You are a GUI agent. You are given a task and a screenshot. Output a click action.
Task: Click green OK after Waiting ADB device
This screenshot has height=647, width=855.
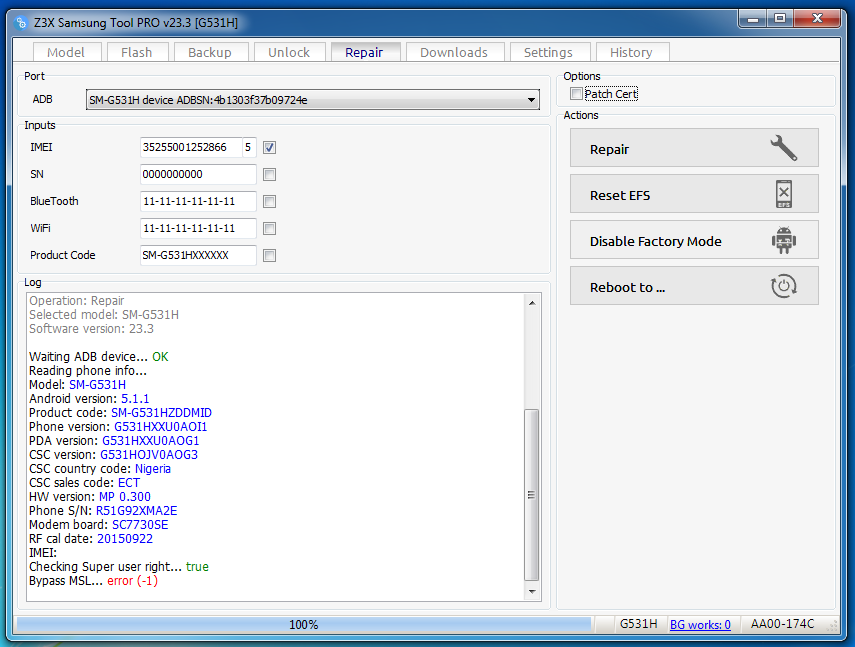[x=160, y=357]
